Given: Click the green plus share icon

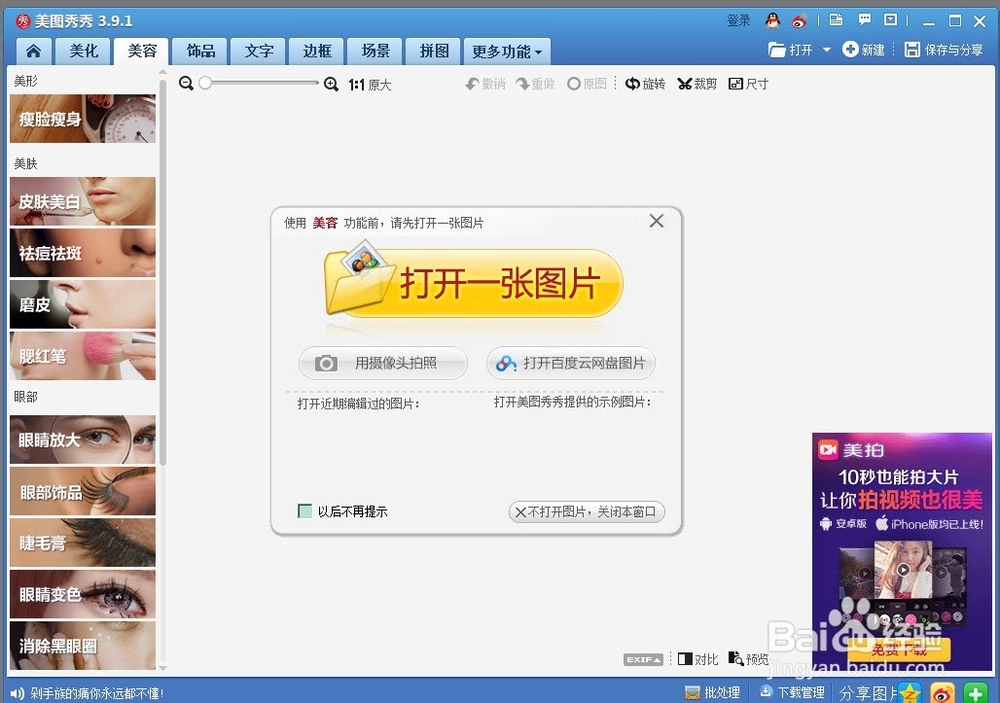Looking at the screenshot, I should tap(975, 693).
